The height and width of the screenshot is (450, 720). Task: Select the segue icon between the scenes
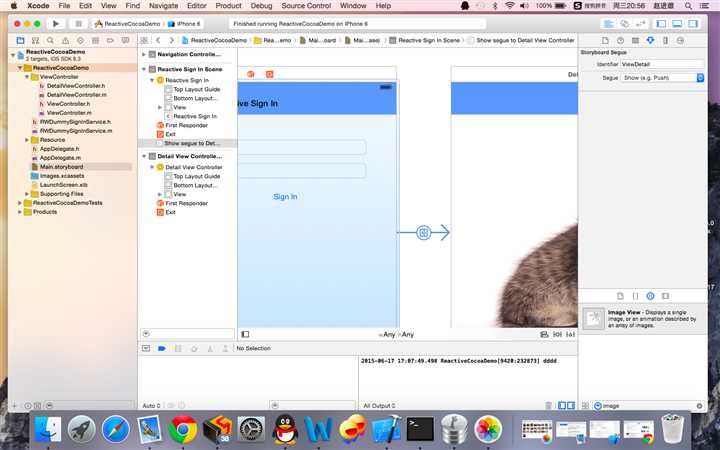[423, 232]
